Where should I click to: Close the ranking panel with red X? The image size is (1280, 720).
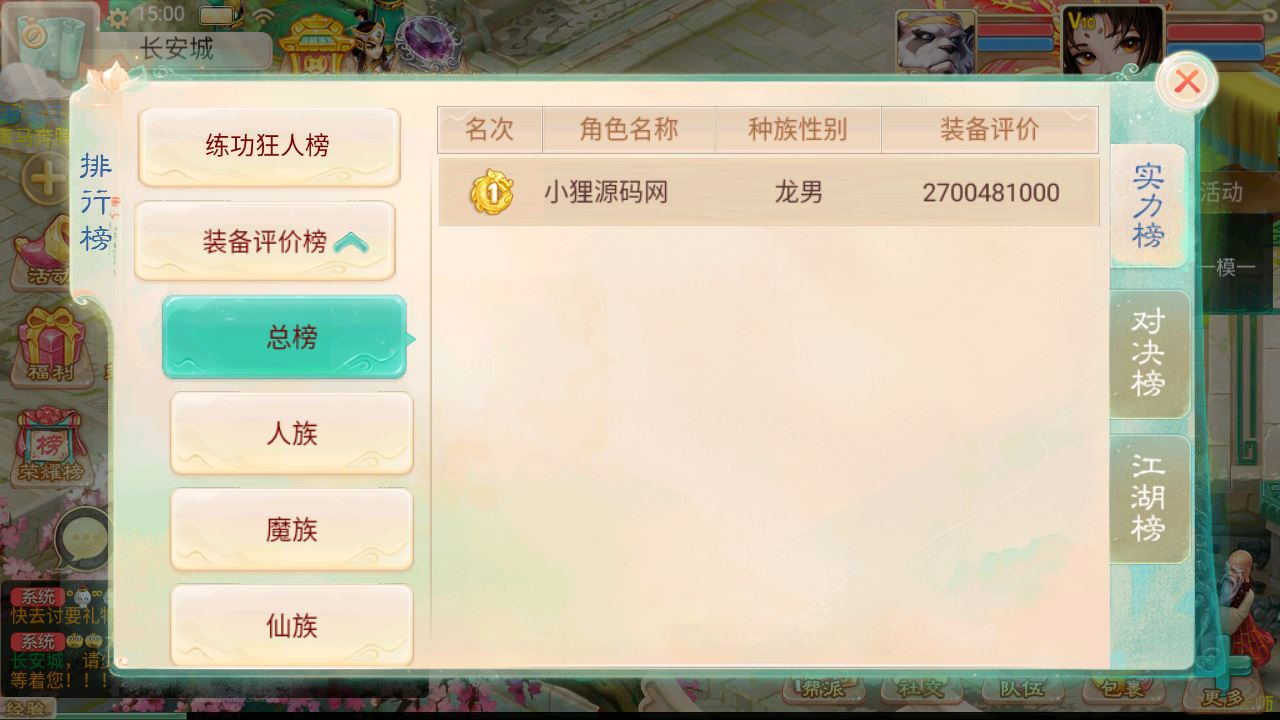click(1187, 81)
